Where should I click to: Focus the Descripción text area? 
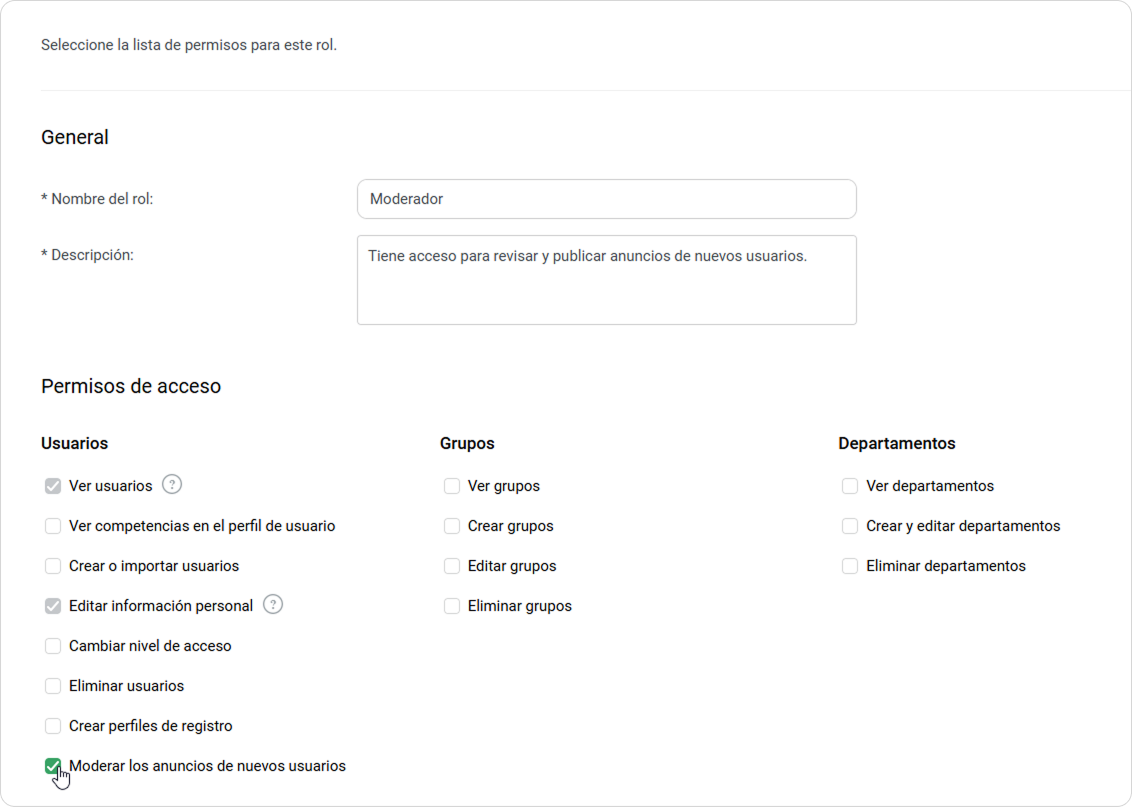click(x=606, y=280)
